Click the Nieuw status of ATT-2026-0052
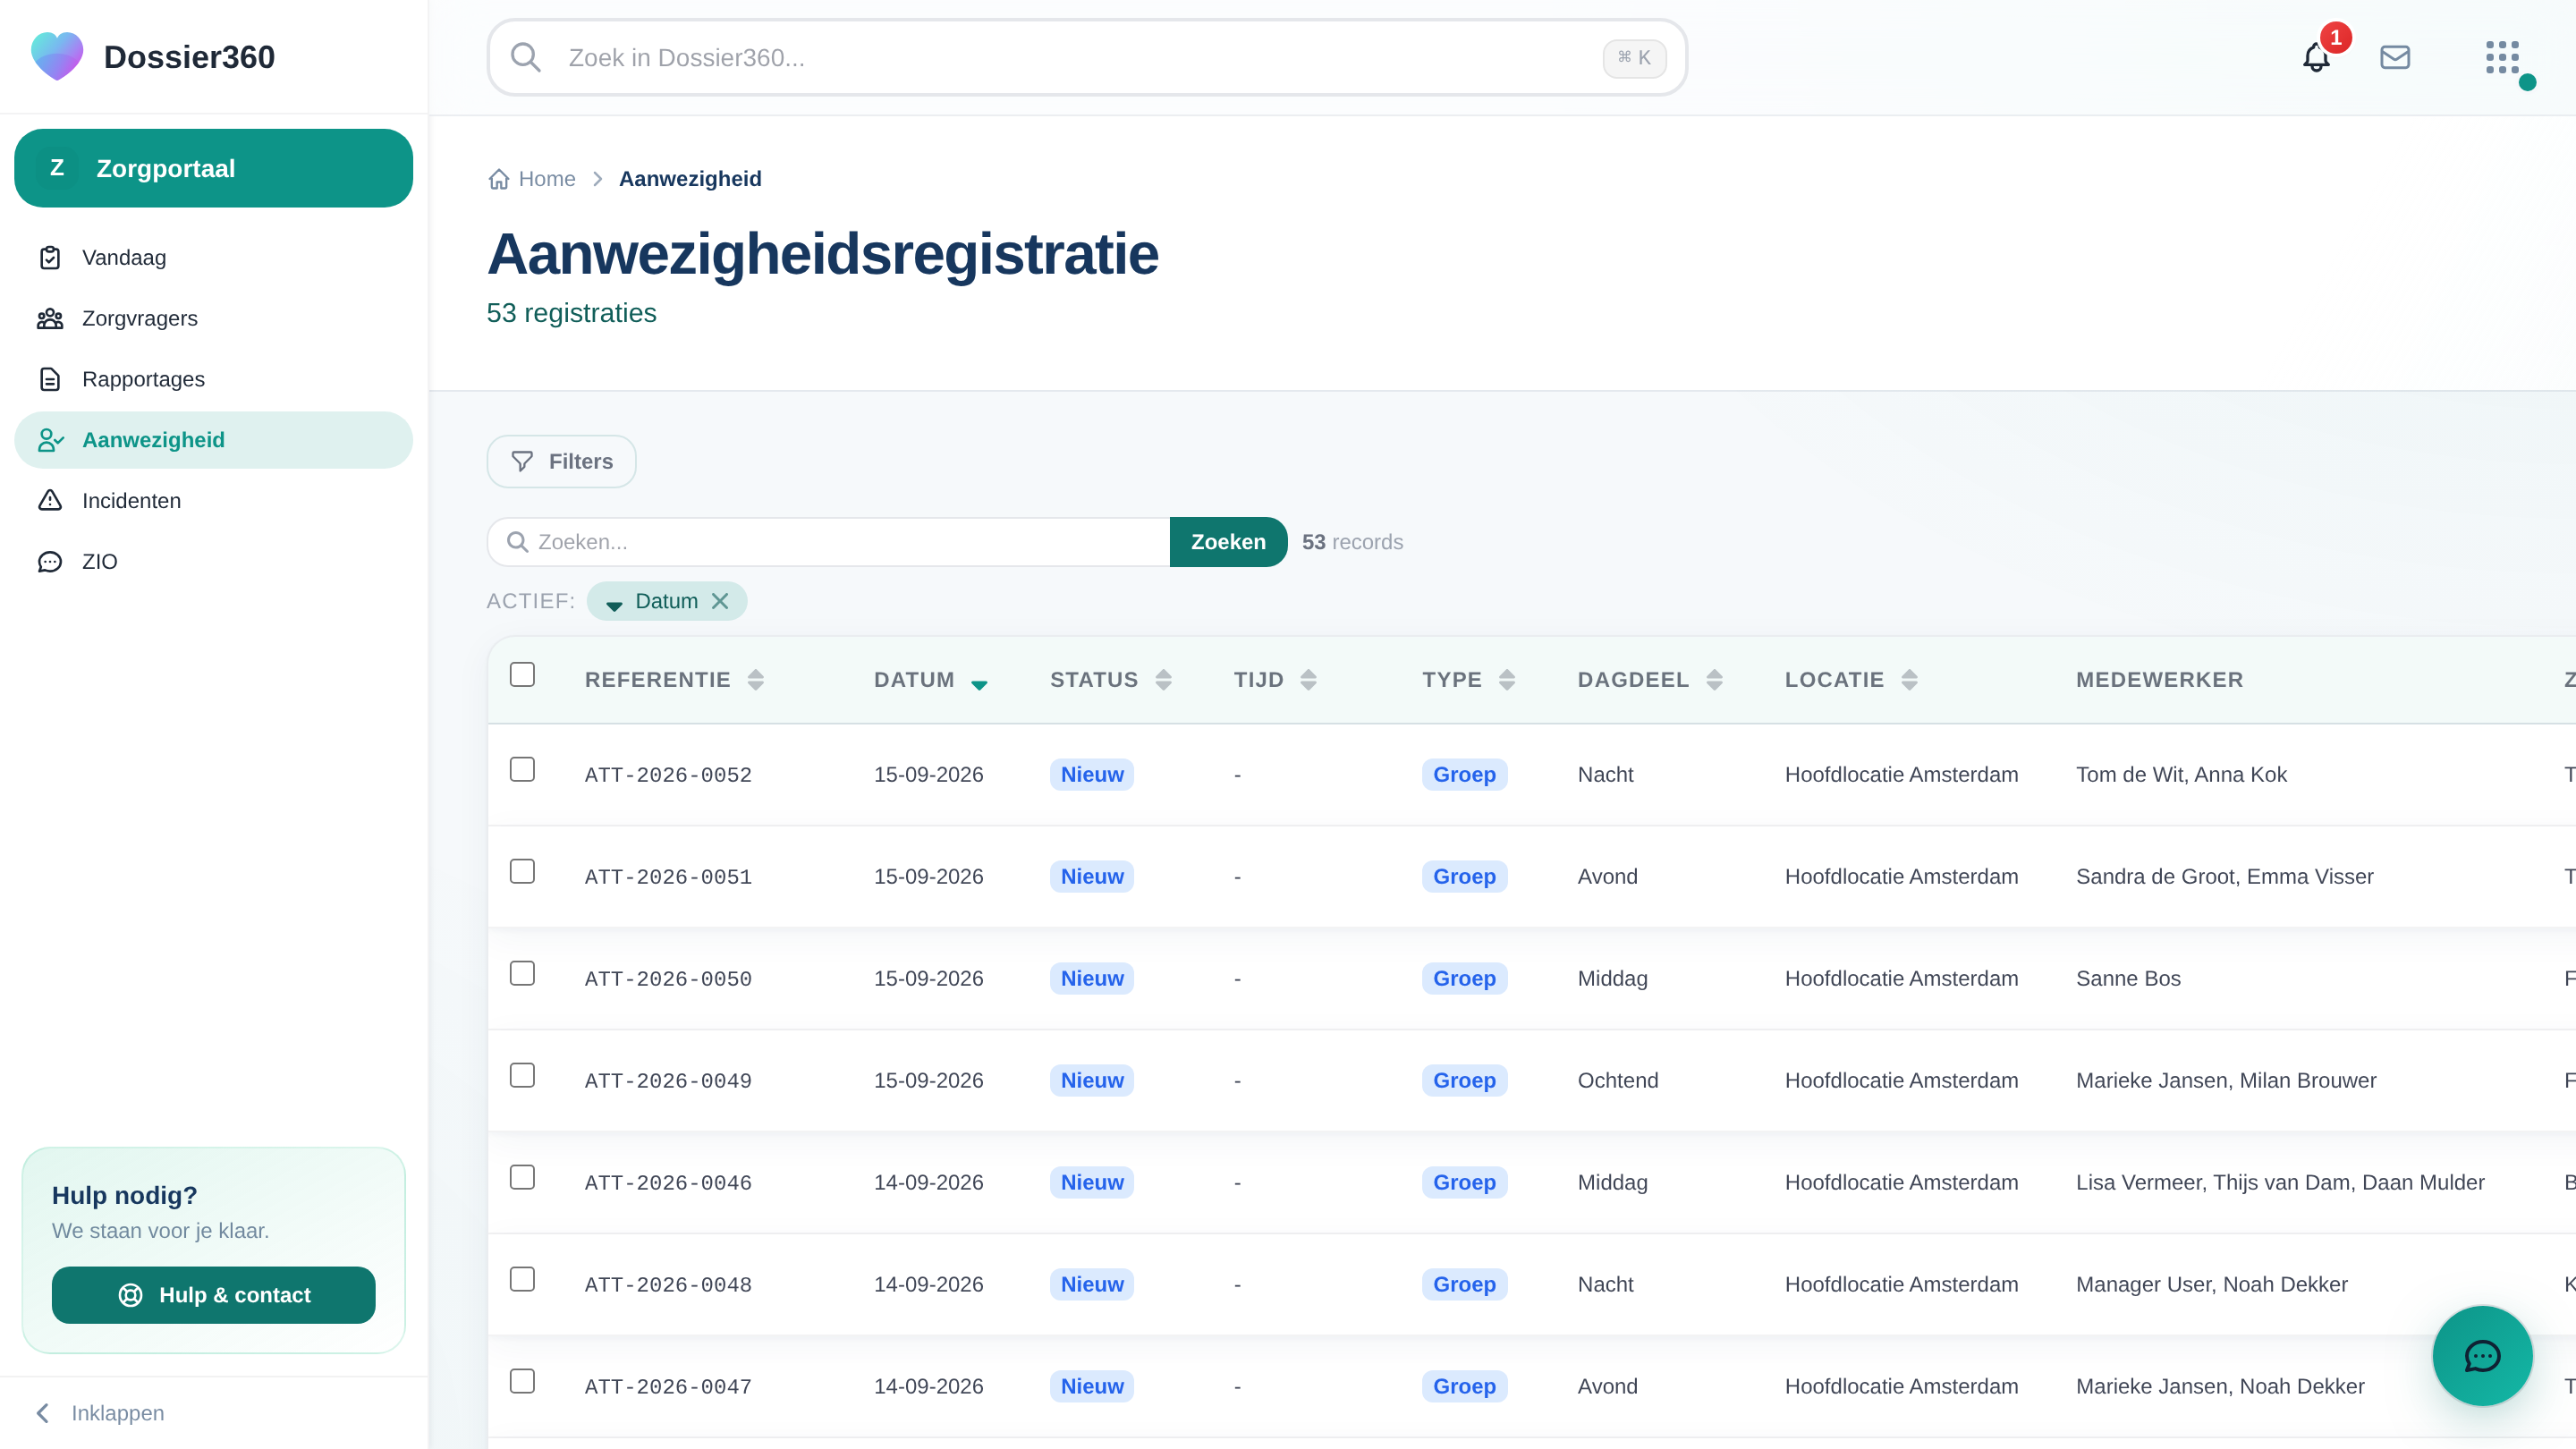The image size is (2576, 1449). tap(1092, 774)
